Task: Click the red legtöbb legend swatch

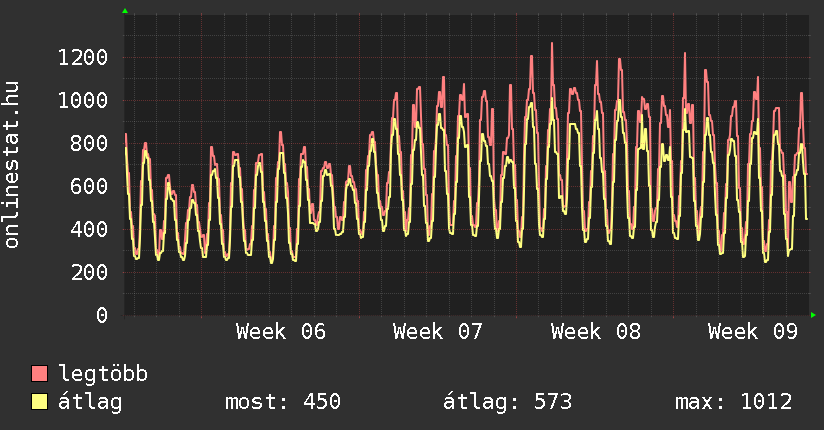Action: coord(40,374)
